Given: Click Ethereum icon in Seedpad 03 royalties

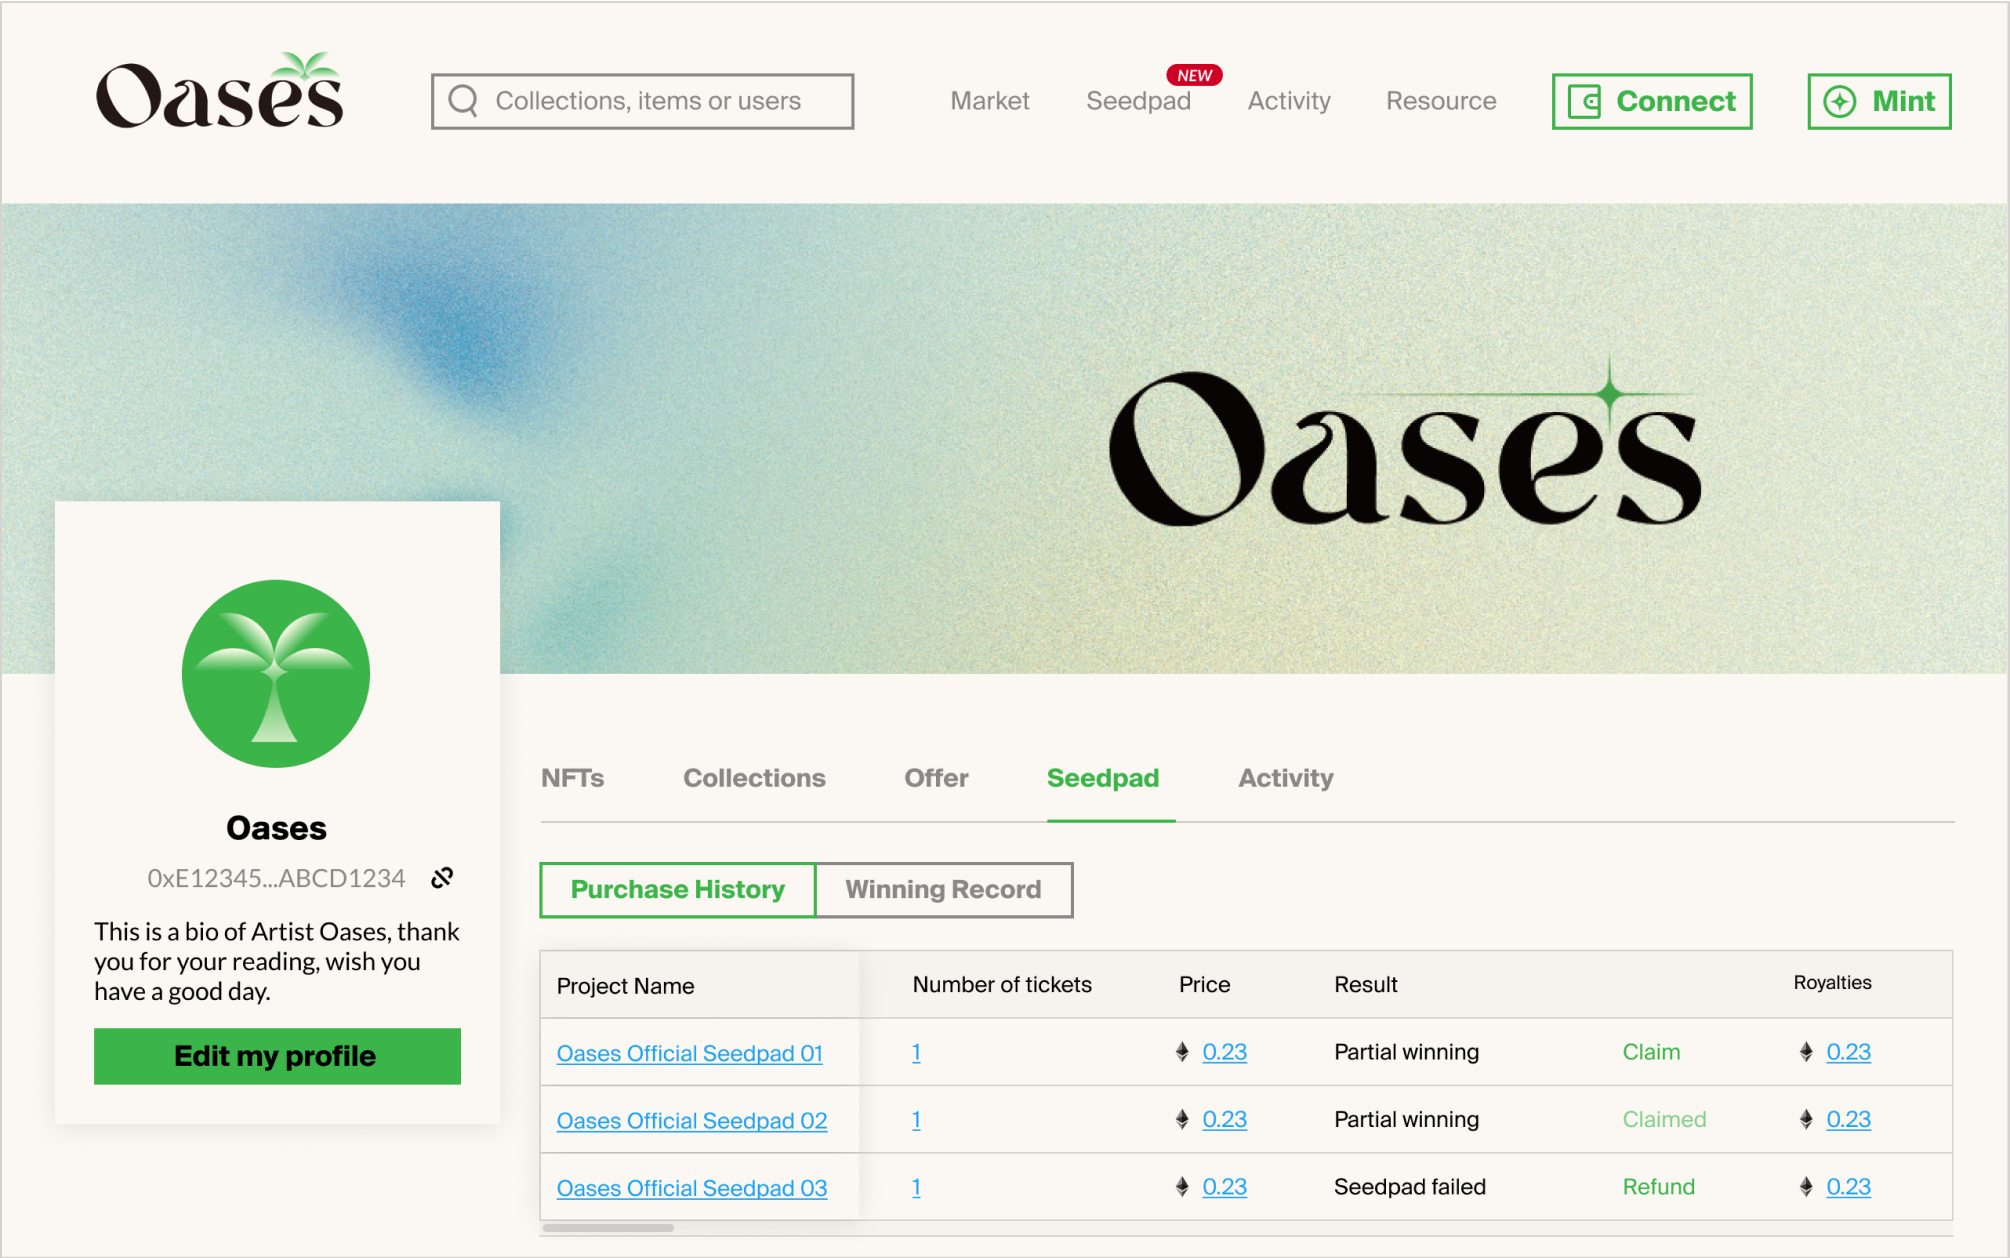Looking at the screenshot, I should click(x=1806, y=1187).
